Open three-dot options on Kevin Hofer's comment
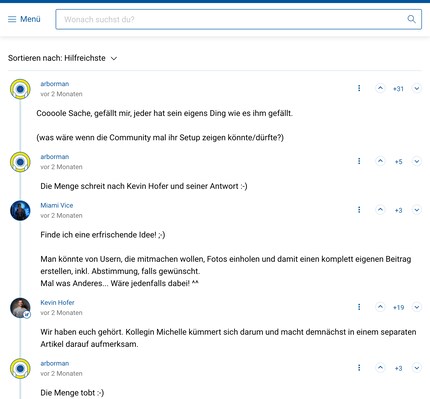The width and height of the screenshot is (430, 399). click(x=359, y=307)
